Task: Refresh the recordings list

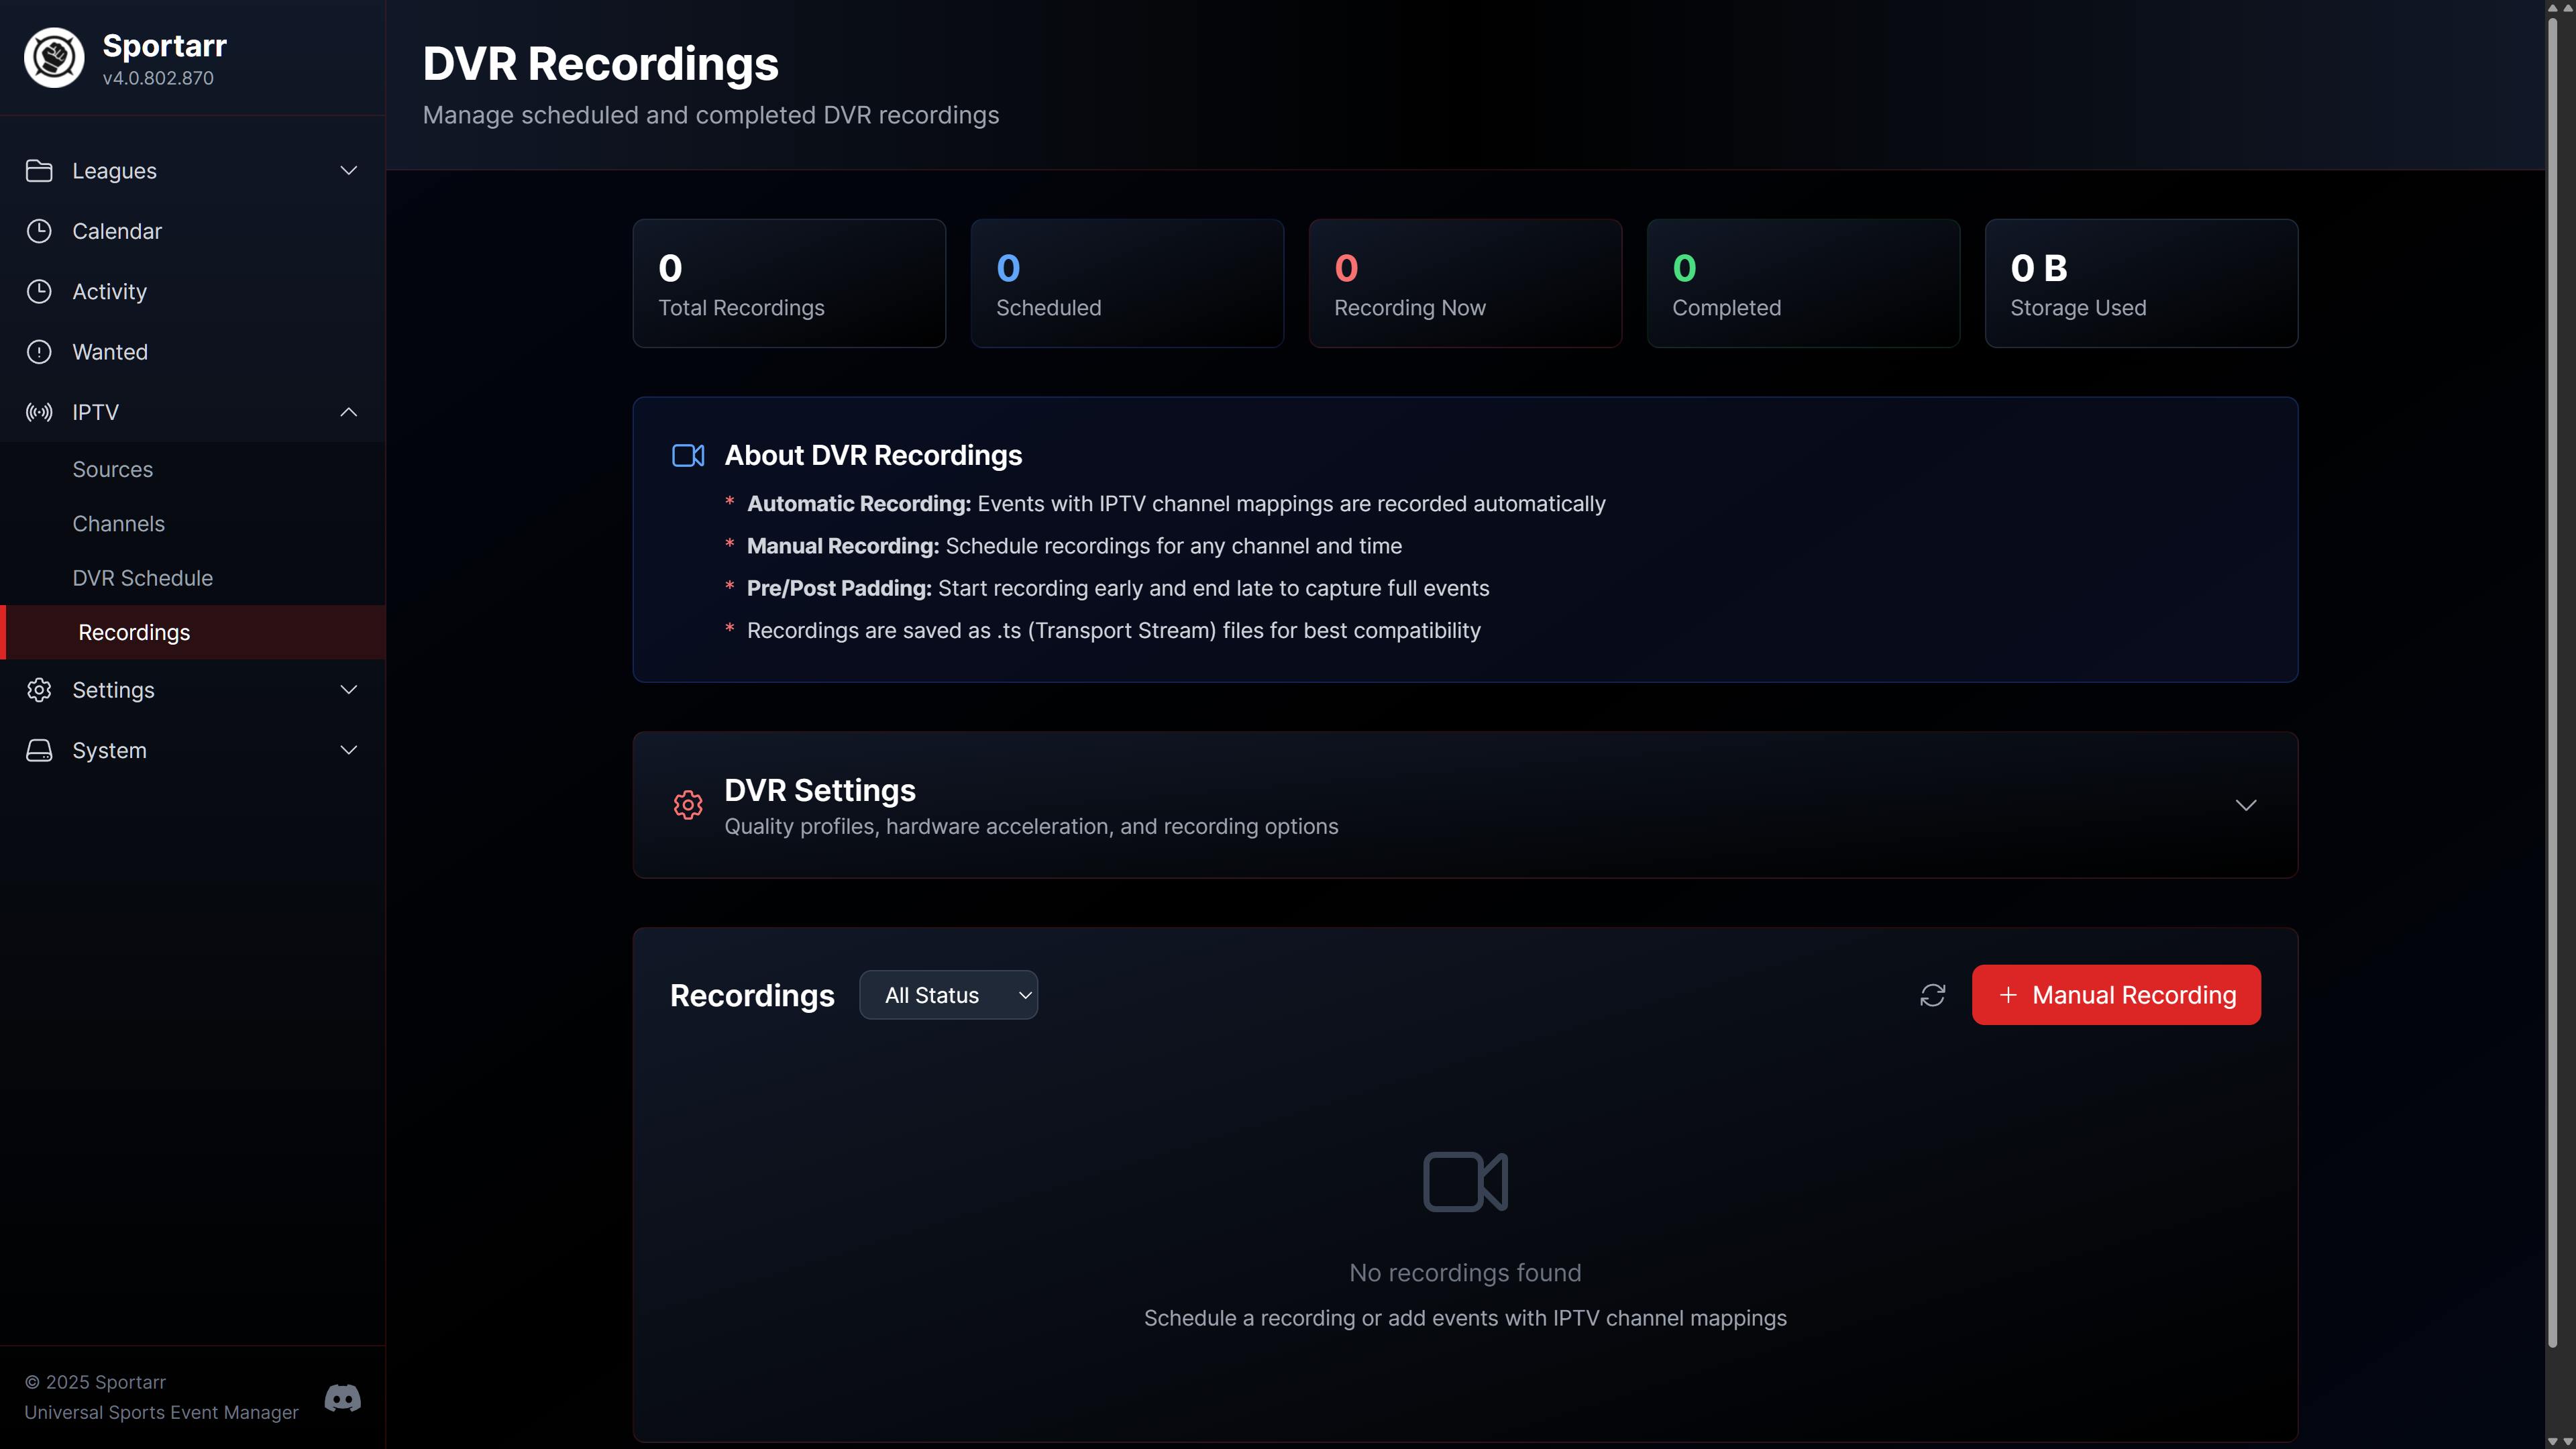Action: point(1932,995)
